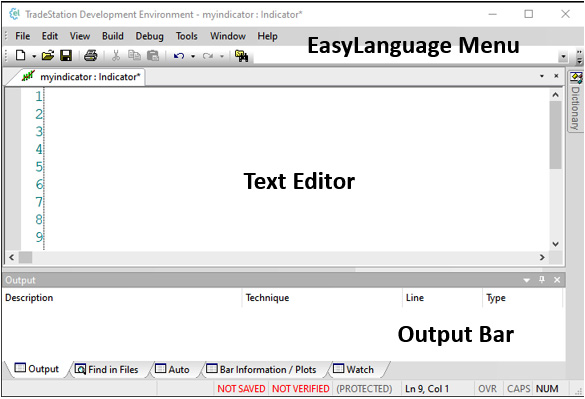Image resolution: width=585 pixels, height=399 pixels.
Task: Click the Cut scissors icon
Action: (116, 56)
